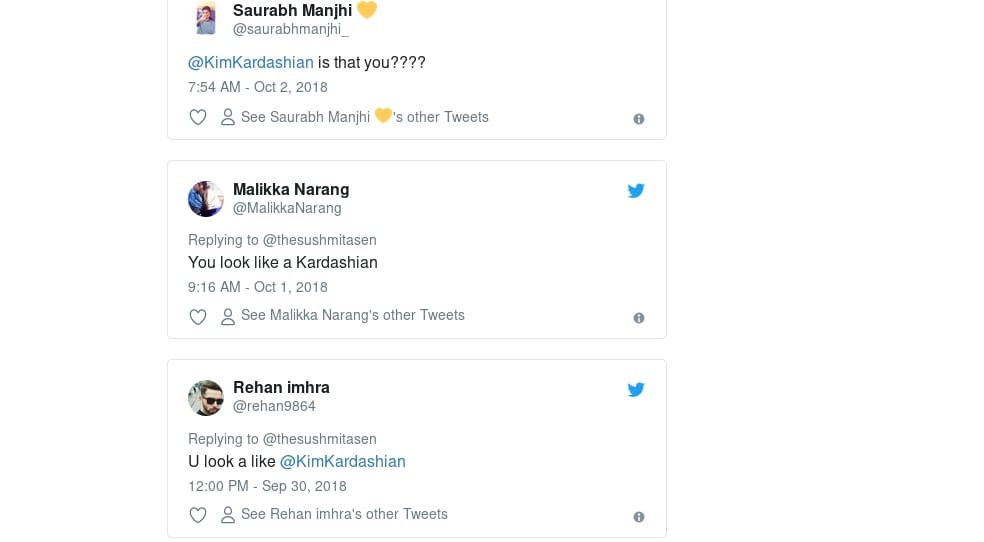The image size is (984, 542).
Task: Open the 9:16 AM - Oct 1, 2018 timestamp
Action: (258, 287)
